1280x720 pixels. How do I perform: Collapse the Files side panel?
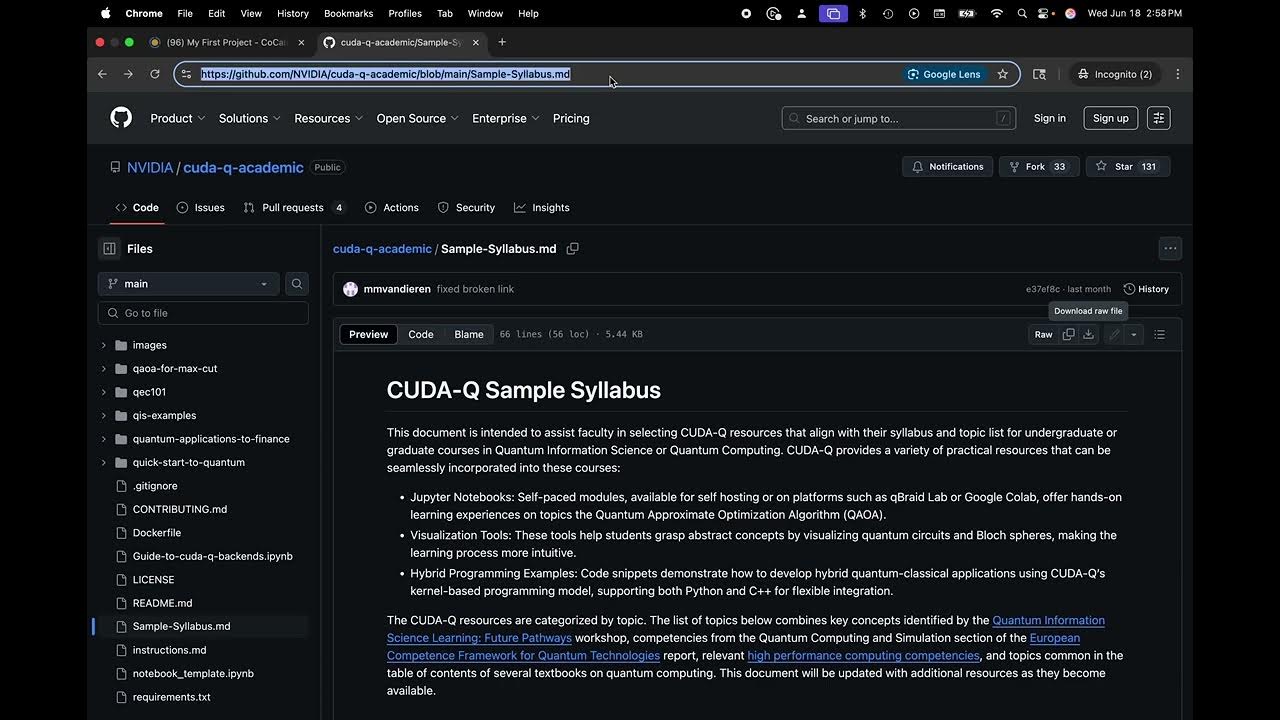click(110, 249)
